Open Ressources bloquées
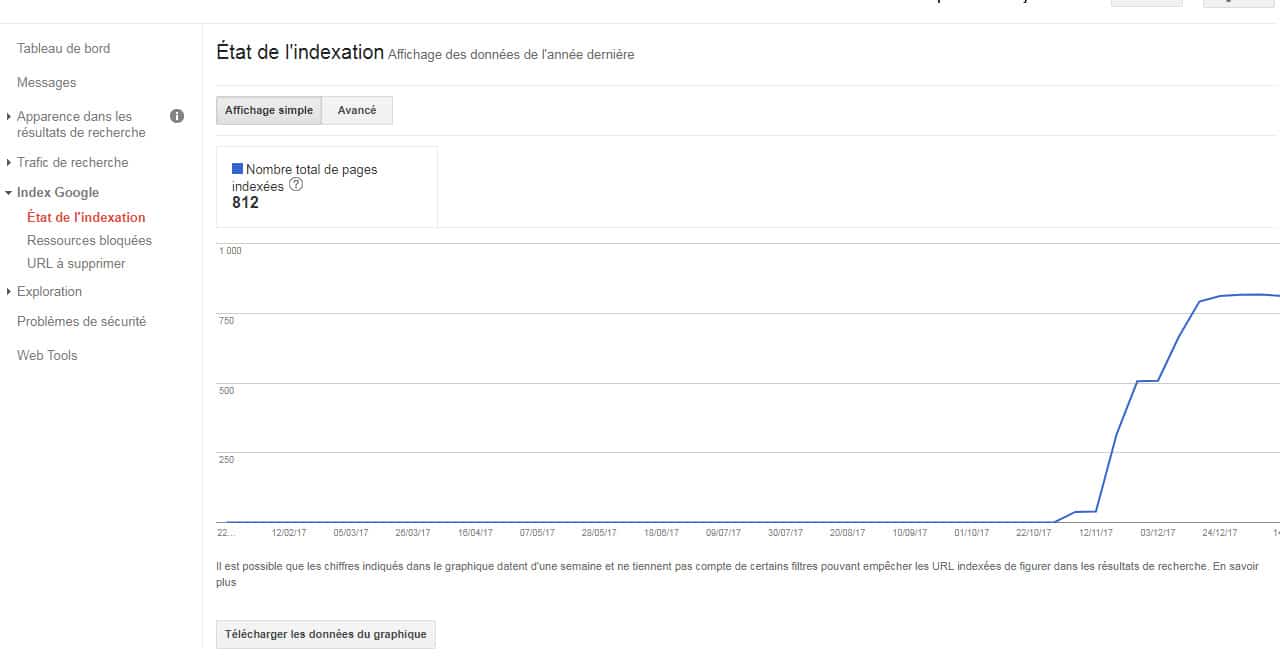This screenshot has height=658, width=1280. pos(89,240)
